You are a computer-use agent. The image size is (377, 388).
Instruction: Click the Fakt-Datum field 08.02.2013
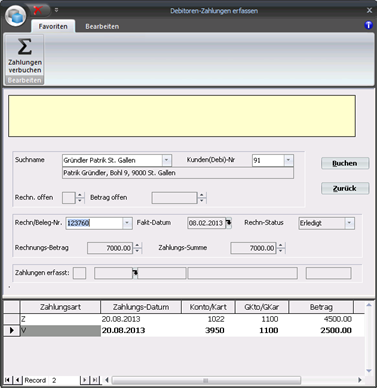206,223
